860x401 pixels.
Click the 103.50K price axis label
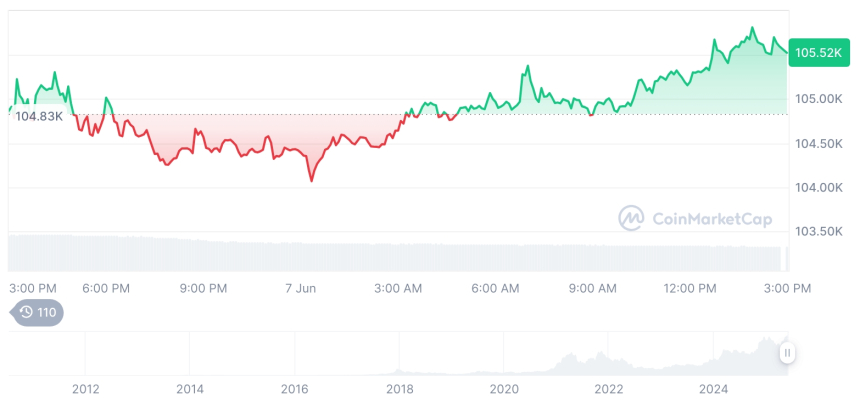coord(817,231)
